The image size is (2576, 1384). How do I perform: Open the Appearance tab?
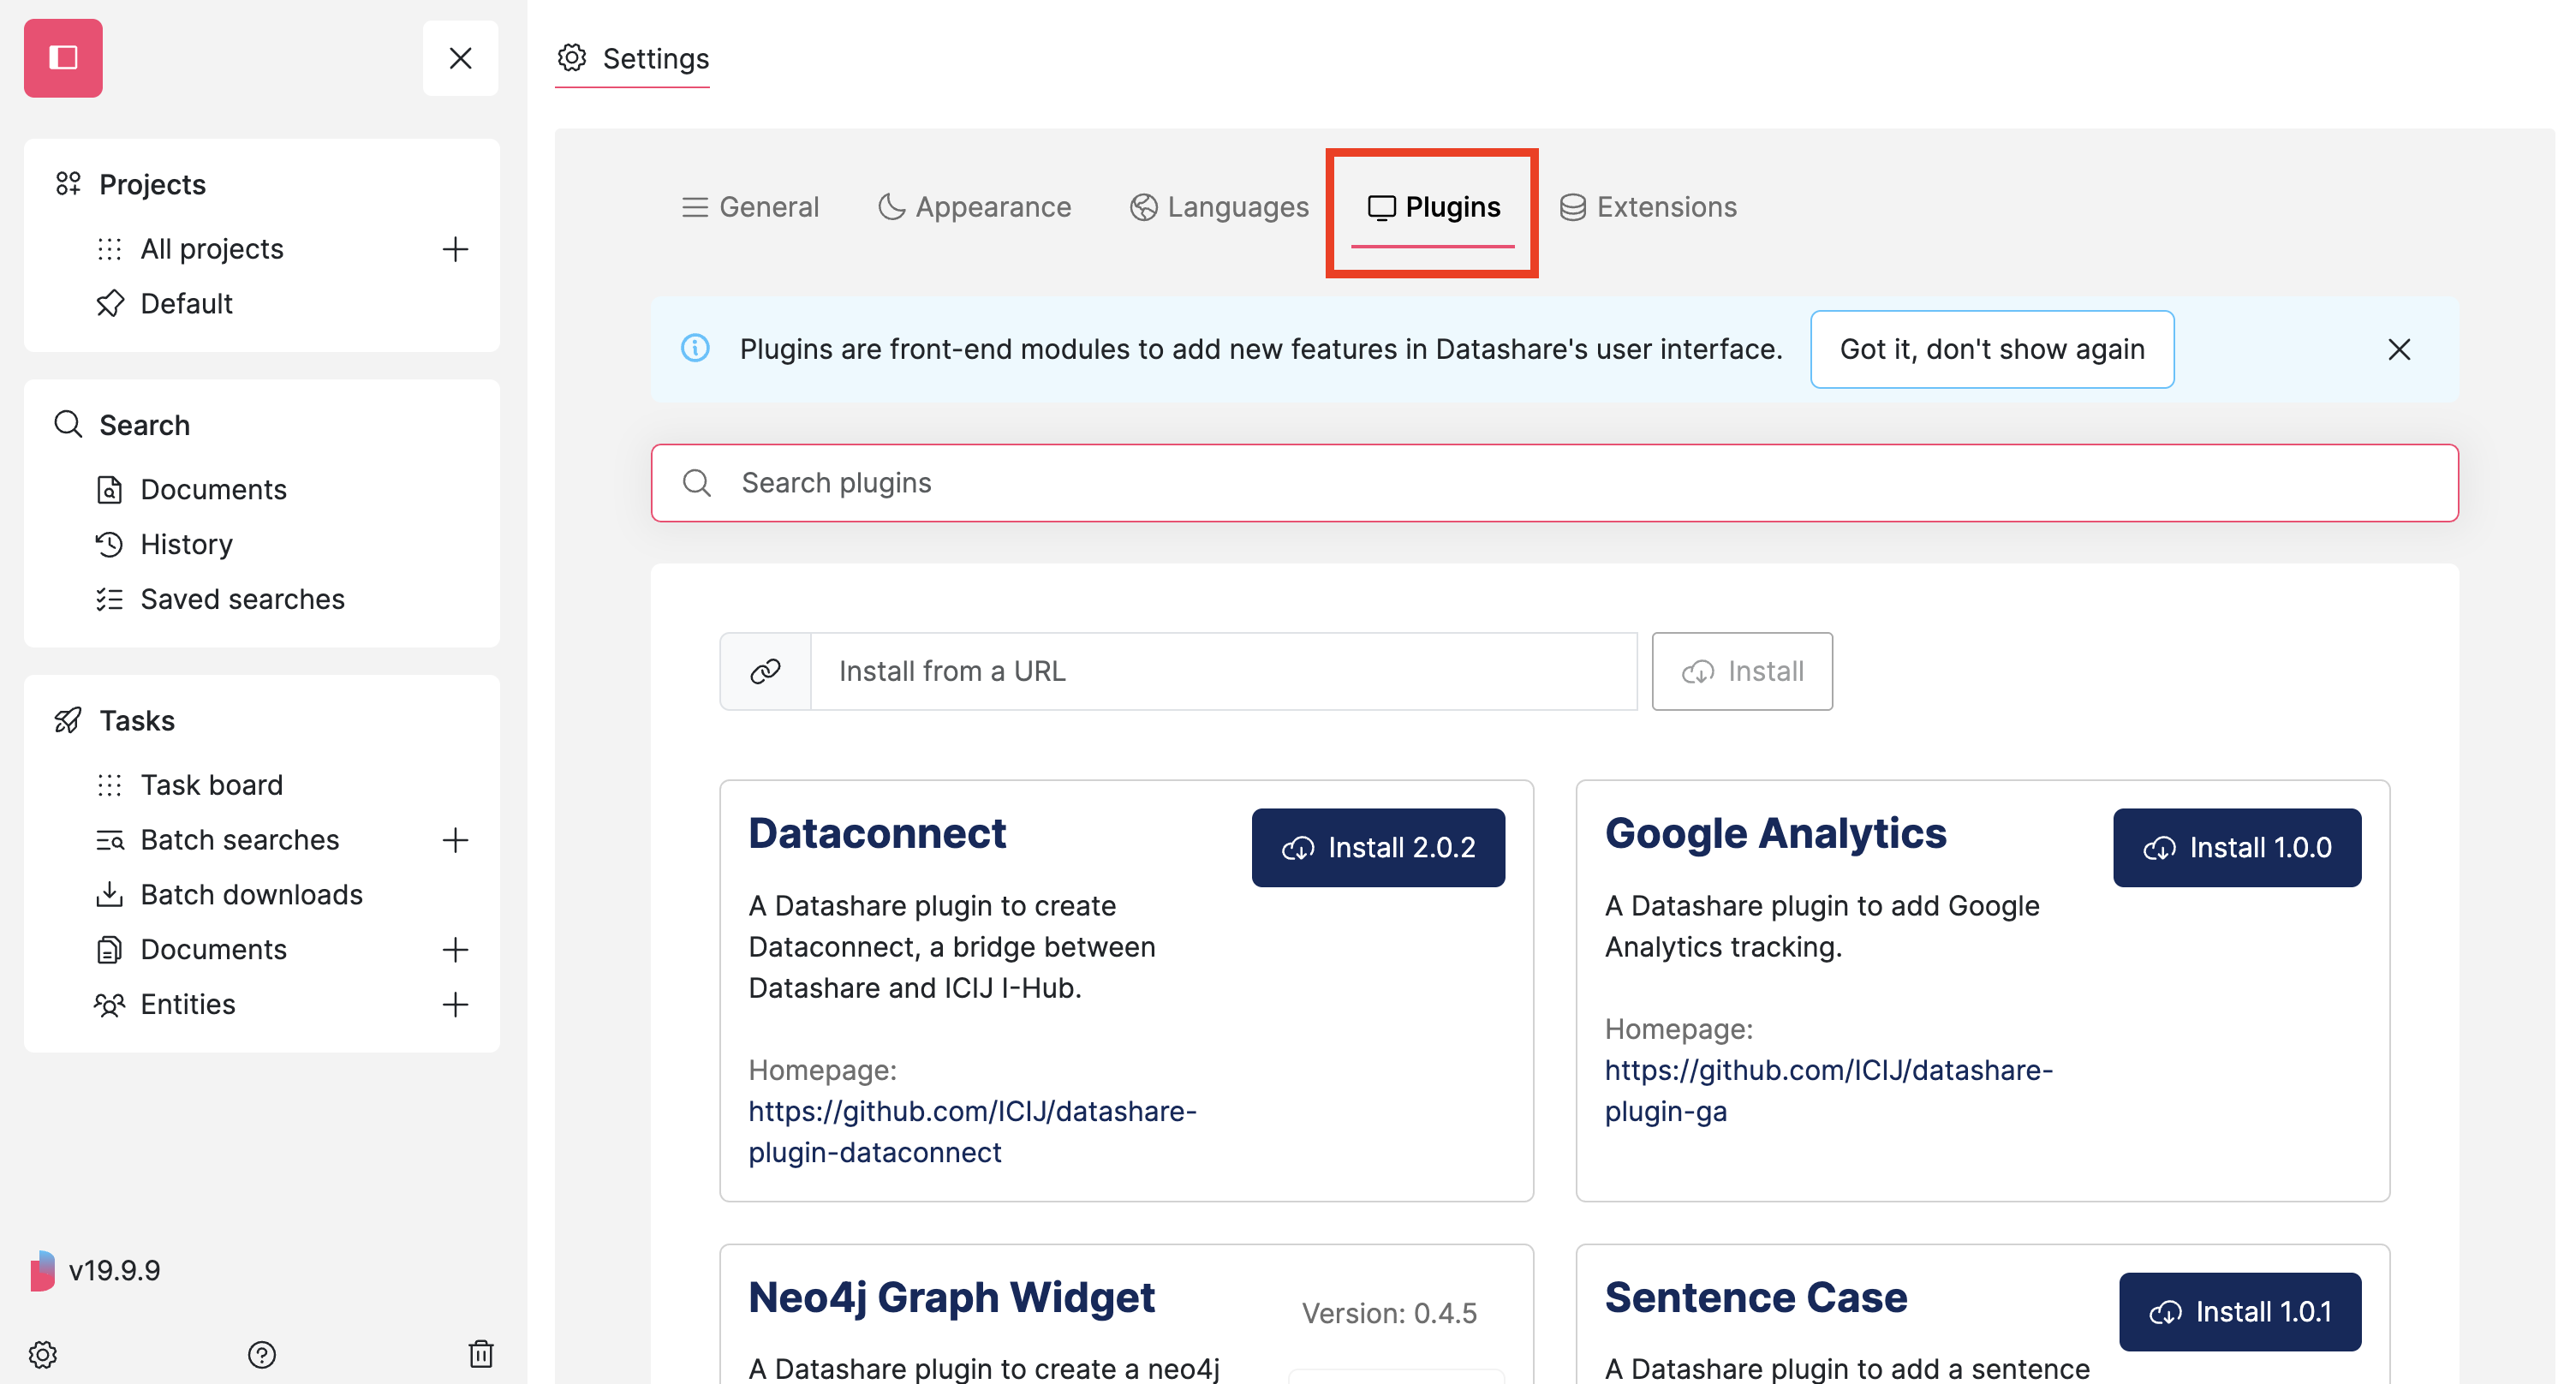click(x=974, y=206)
